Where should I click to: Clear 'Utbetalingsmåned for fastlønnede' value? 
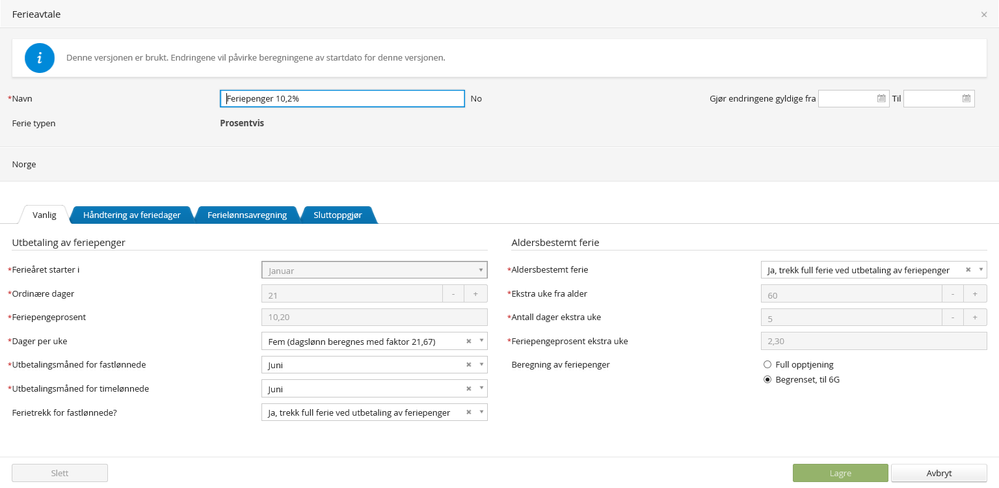(x=468, y=365)
